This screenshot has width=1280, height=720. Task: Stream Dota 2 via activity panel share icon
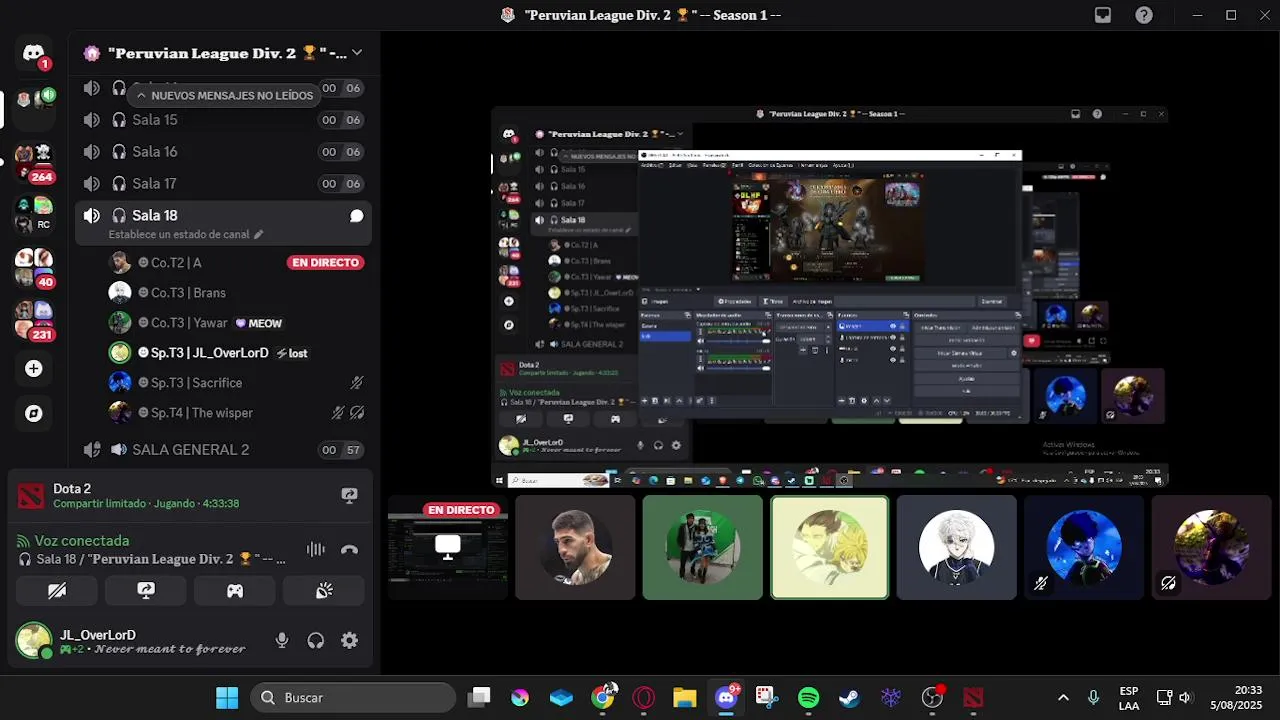(349, 495)
